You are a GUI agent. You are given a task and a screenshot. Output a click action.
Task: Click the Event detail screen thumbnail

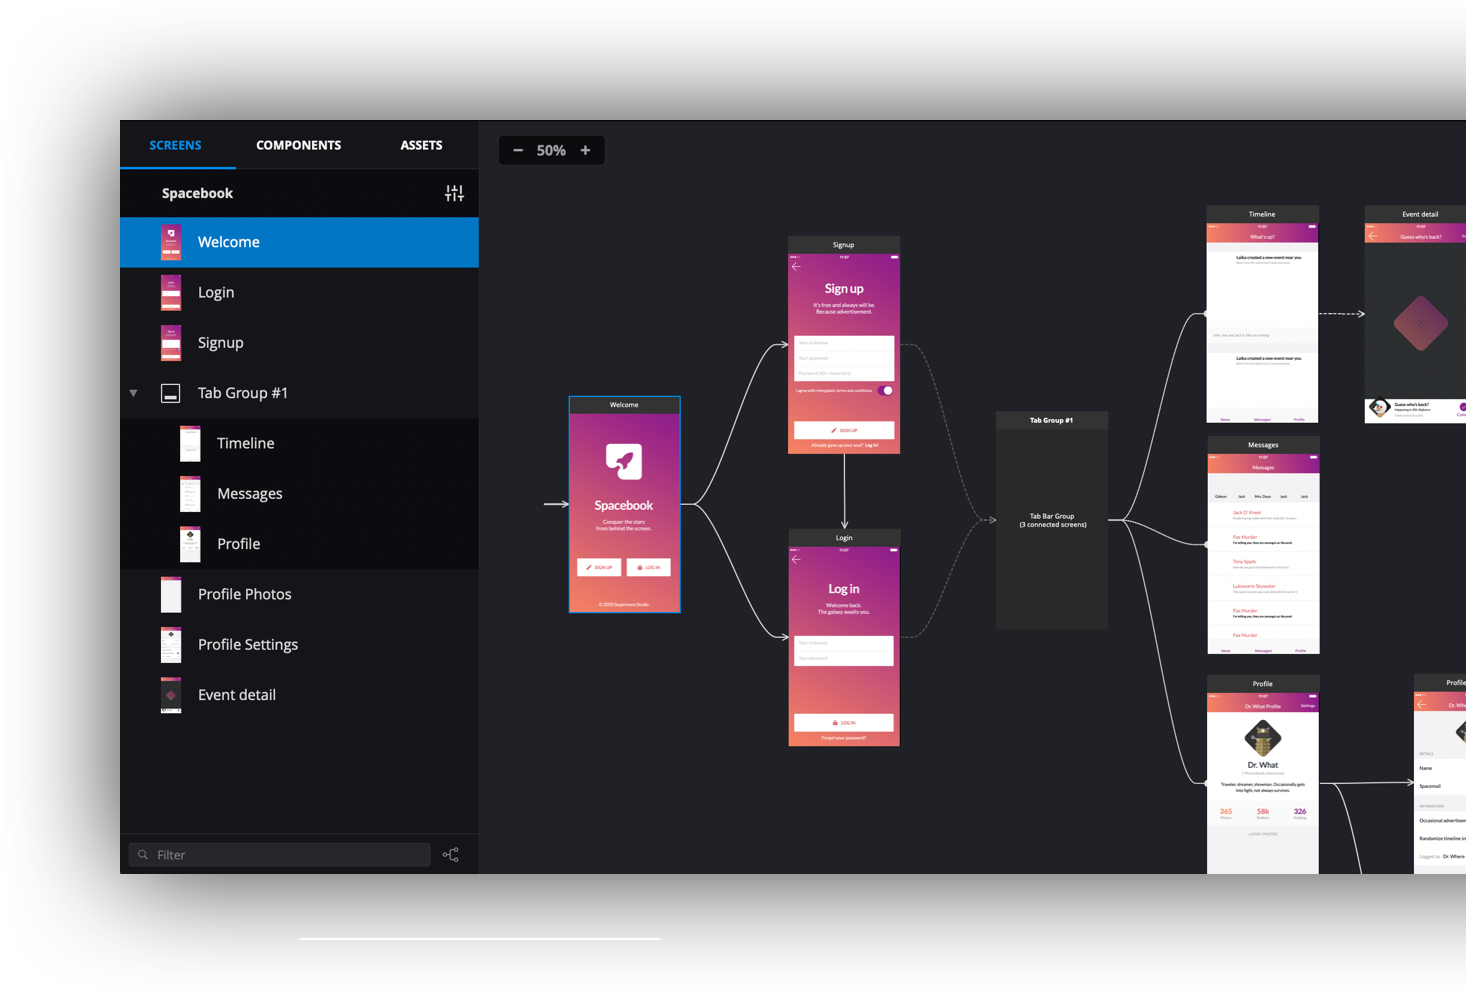click(x=170, y=694)
